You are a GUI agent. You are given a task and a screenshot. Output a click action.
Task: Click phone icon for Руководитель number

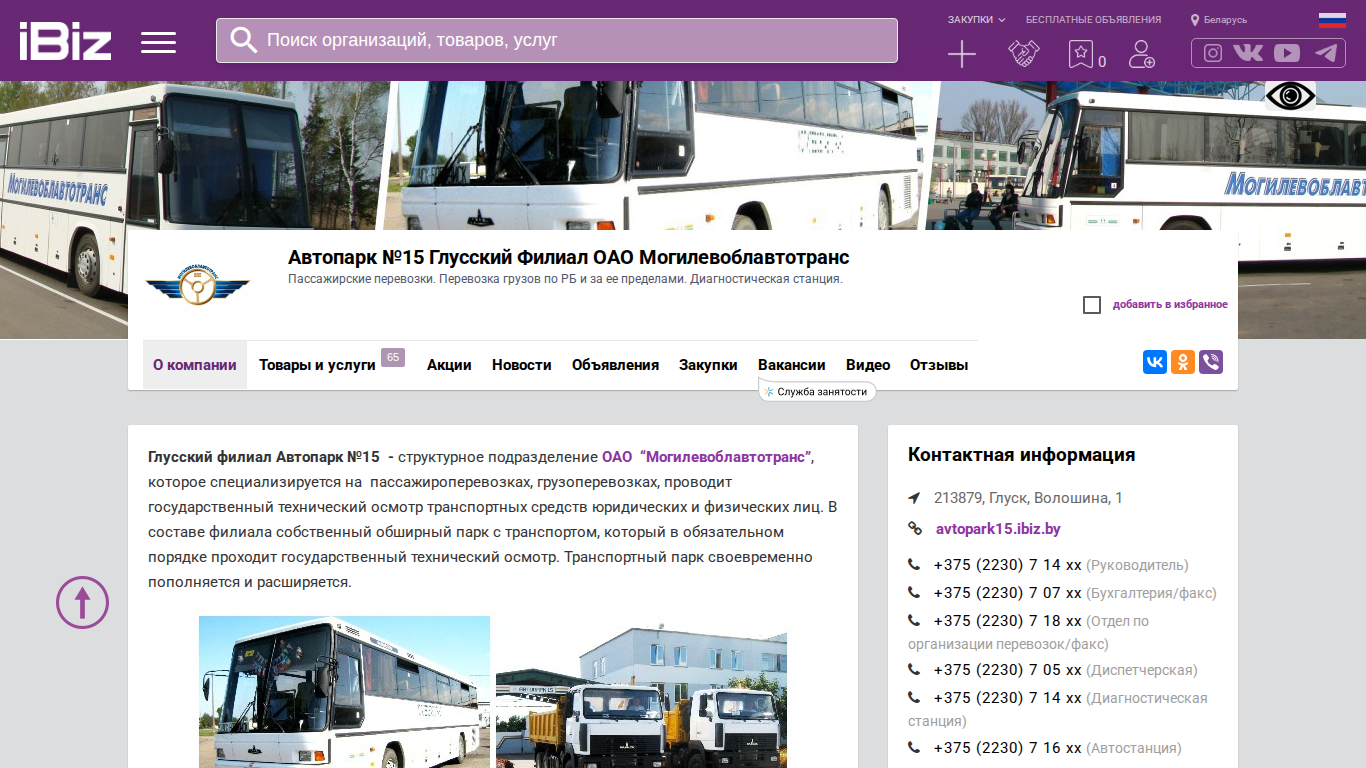(914, 565)
